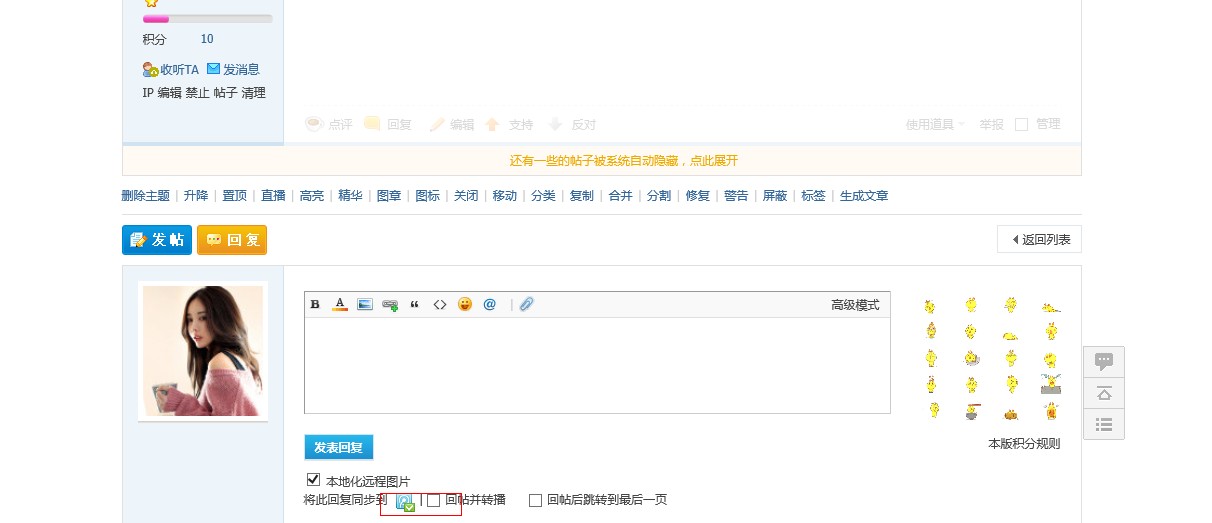Sync reply via Tencent Weibo icon
The height and width of the screenshot is (523, 1212).
point(405,503)
